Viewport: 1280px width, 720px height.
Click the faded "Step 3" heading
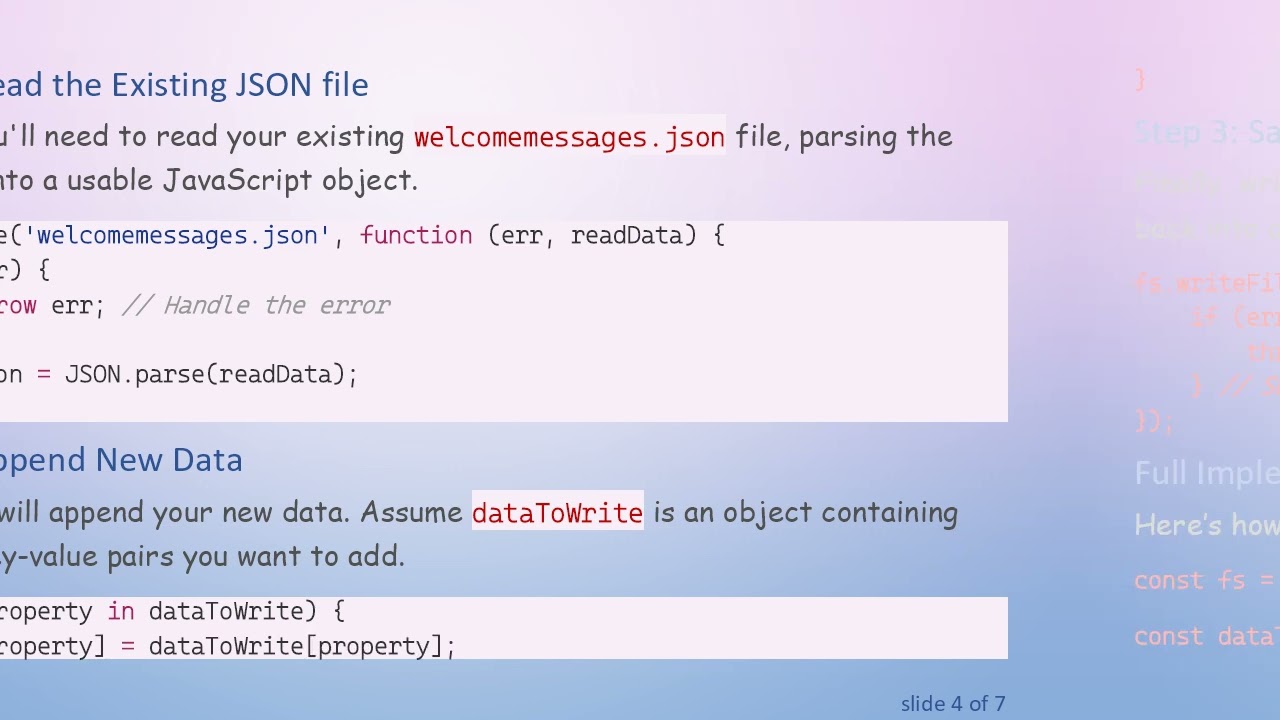coord(1206,132)
